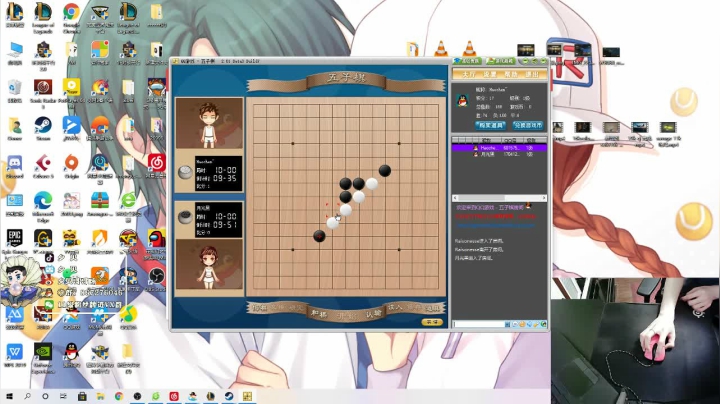Viewport: 720px width, 404px height.
Task: Select the 月光黑 row in player list
Action: pyautogui.click(x=499, y=155)
